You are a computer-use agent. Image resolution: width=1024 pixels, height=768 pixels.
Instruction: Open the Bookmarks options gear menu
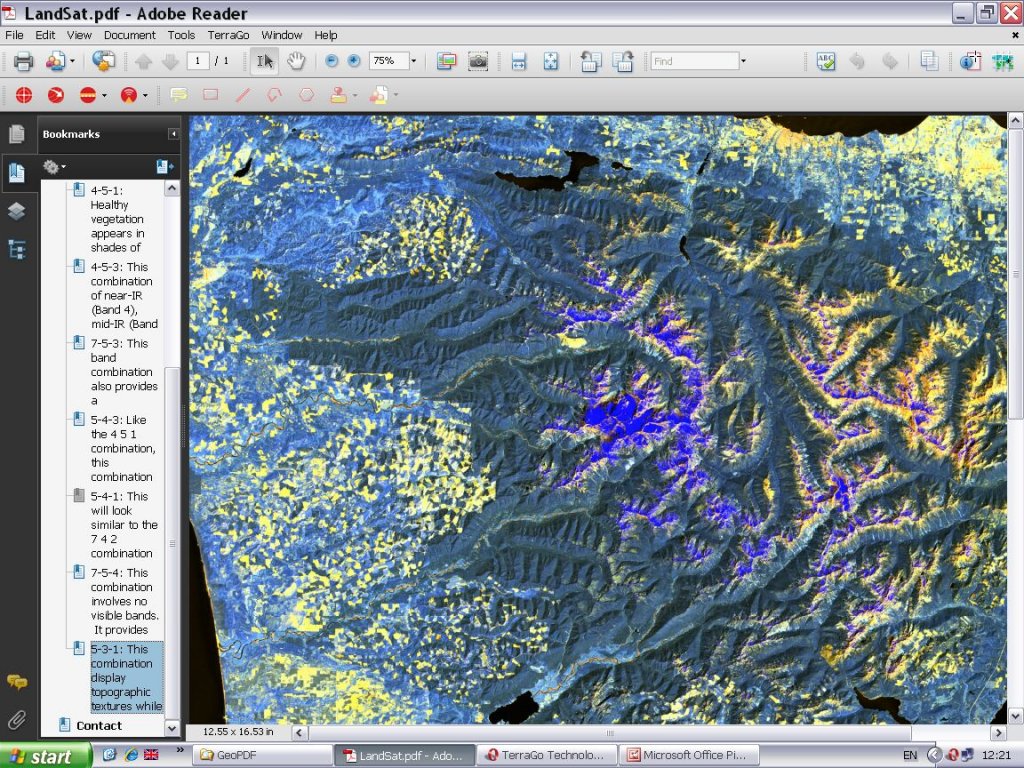coord(53,167)
